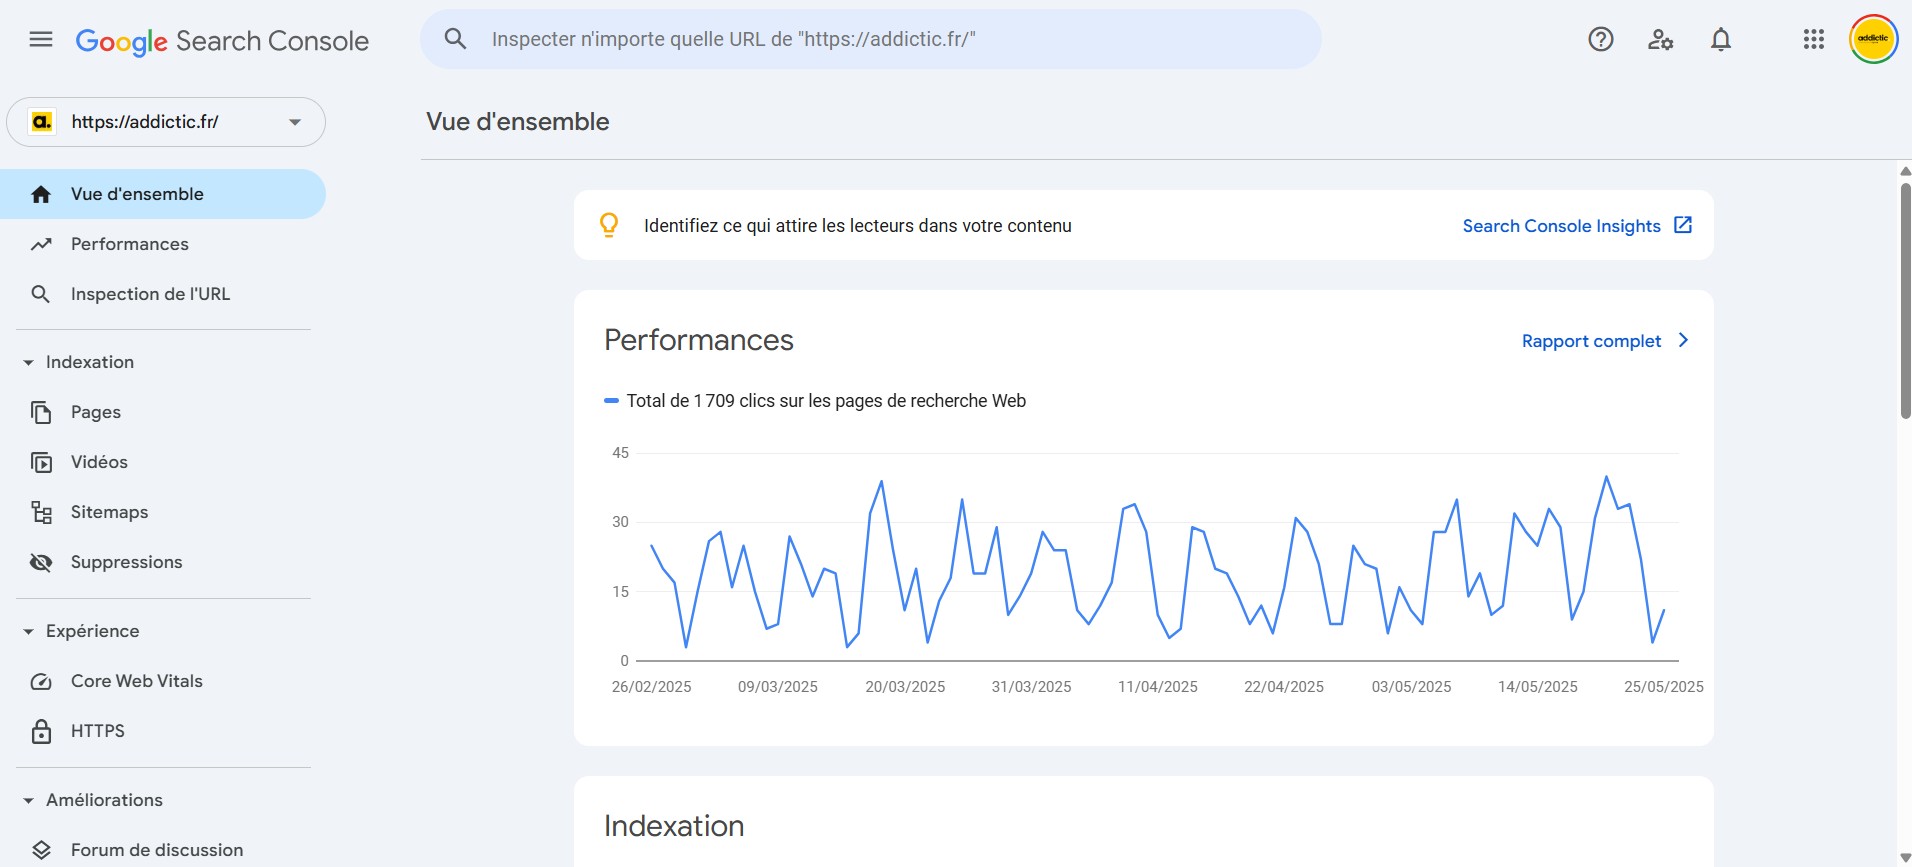
Task: Click the lightbulb insights icon
Action: 609,225
